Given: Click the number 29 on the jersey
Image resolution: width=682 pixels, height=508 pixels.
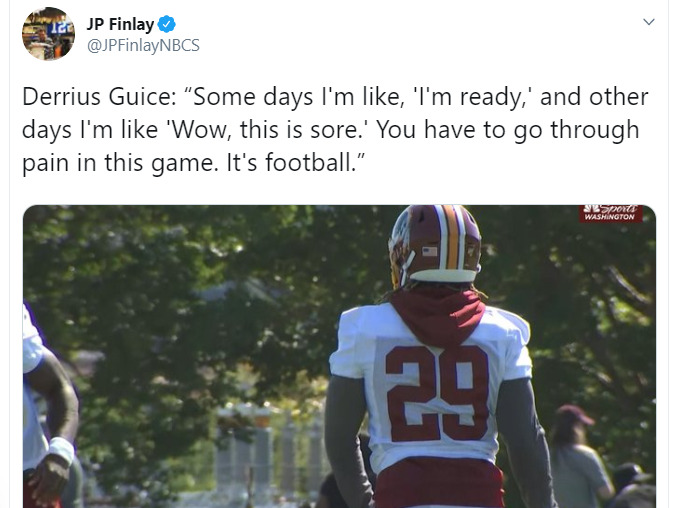Looking at the screenshot, I should [x=437, y=393].
